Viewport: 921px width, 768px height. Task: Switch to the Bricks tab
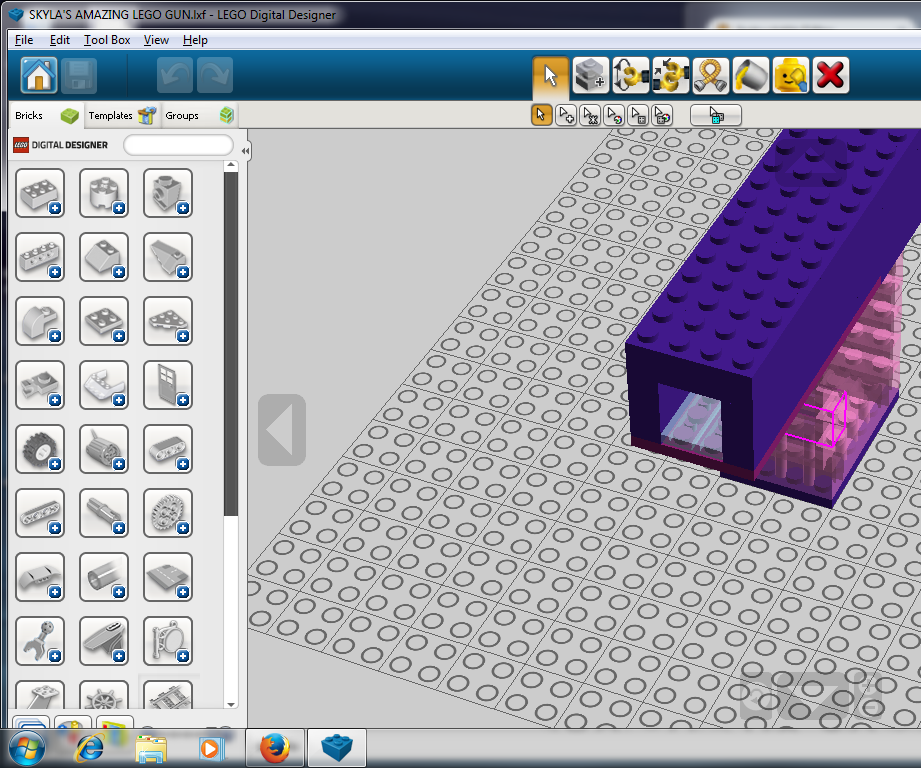pos(46,115)
